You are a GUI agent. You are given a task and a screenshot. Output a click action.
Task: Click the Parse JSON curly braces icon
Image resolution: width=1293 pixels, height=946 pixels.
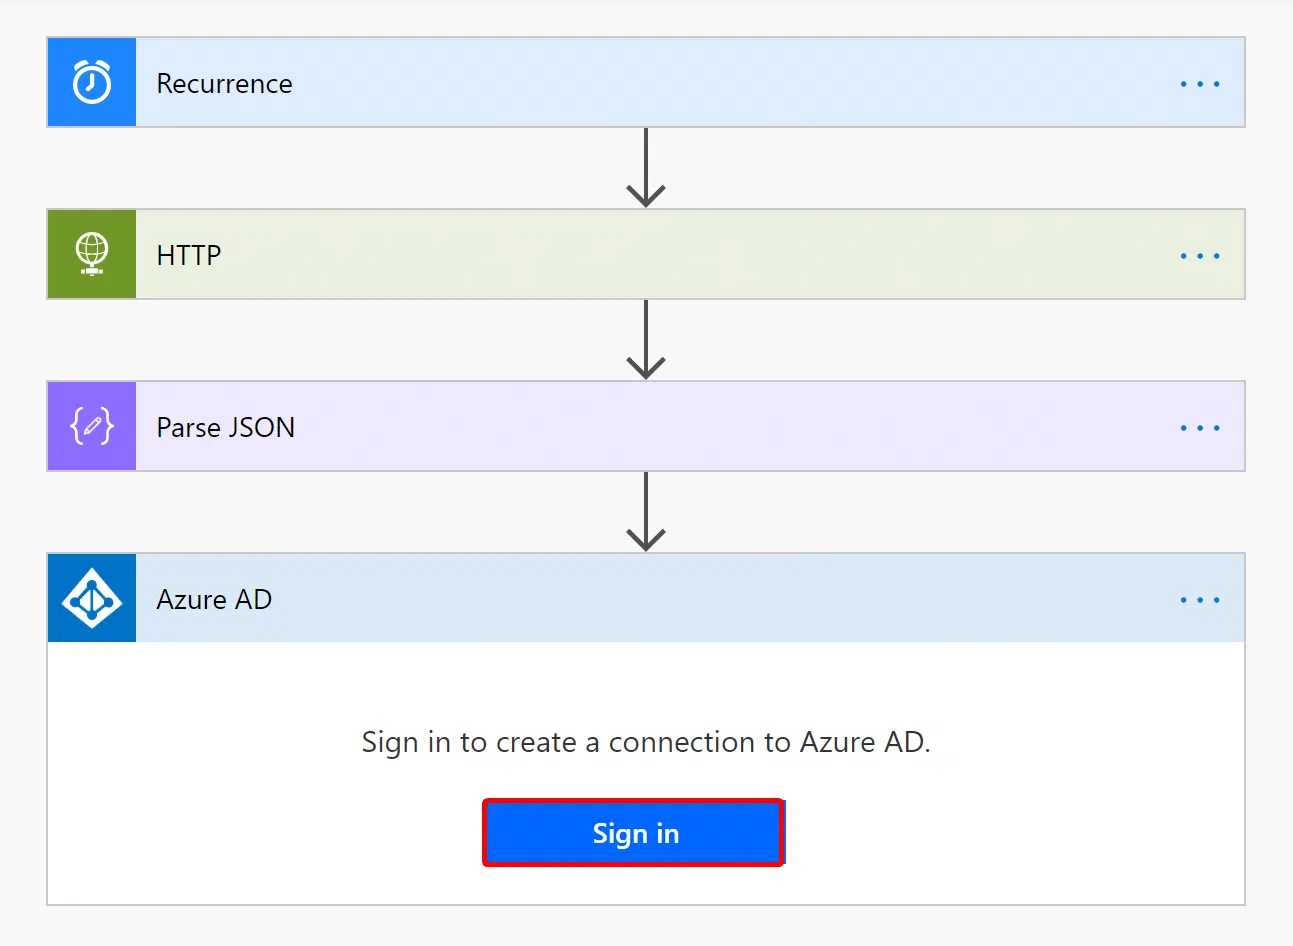click(x=92, y=426)
